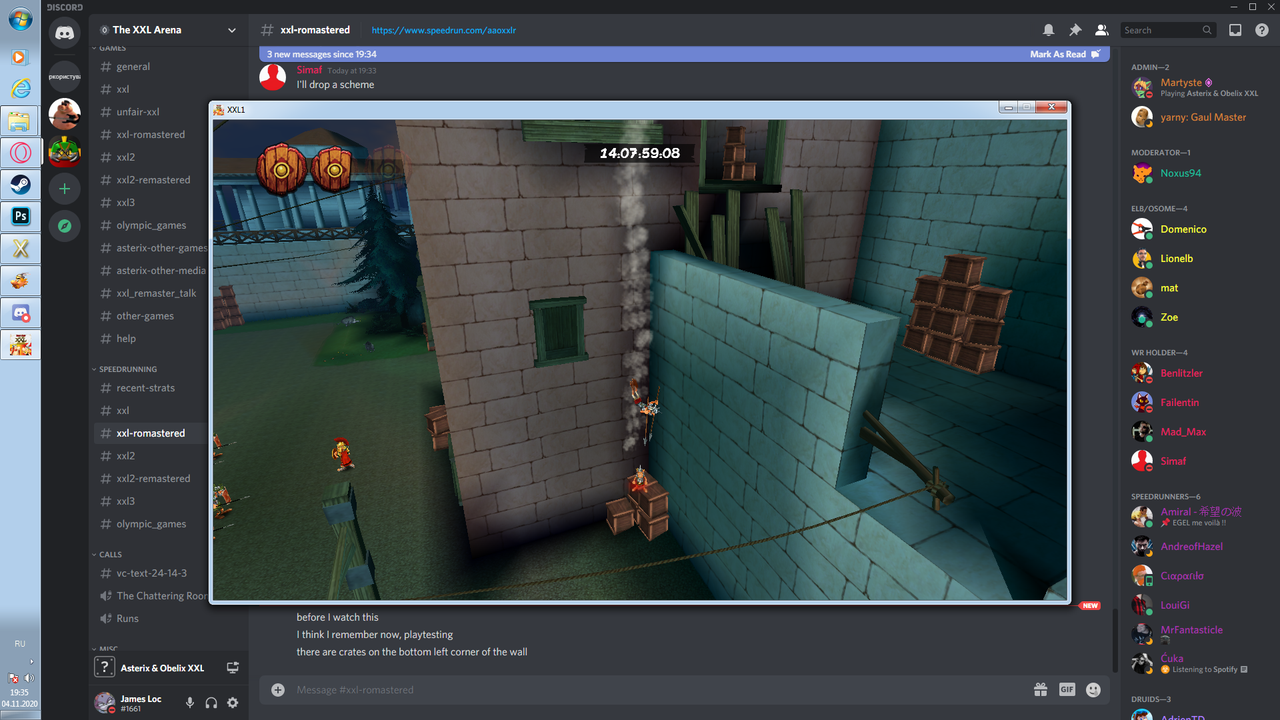Collapse the SPEEDRUNNING channel category
This screenshot has width=1280, height=720.
pos(127,369)
